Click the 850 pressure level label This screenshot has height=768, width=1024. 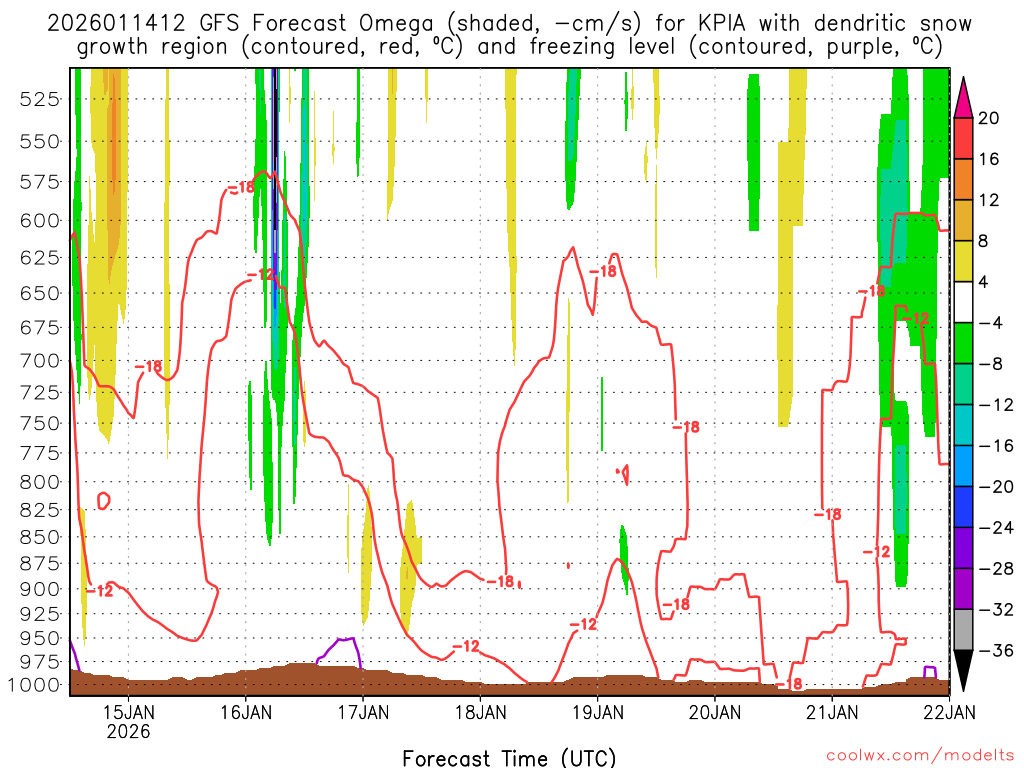40,537
